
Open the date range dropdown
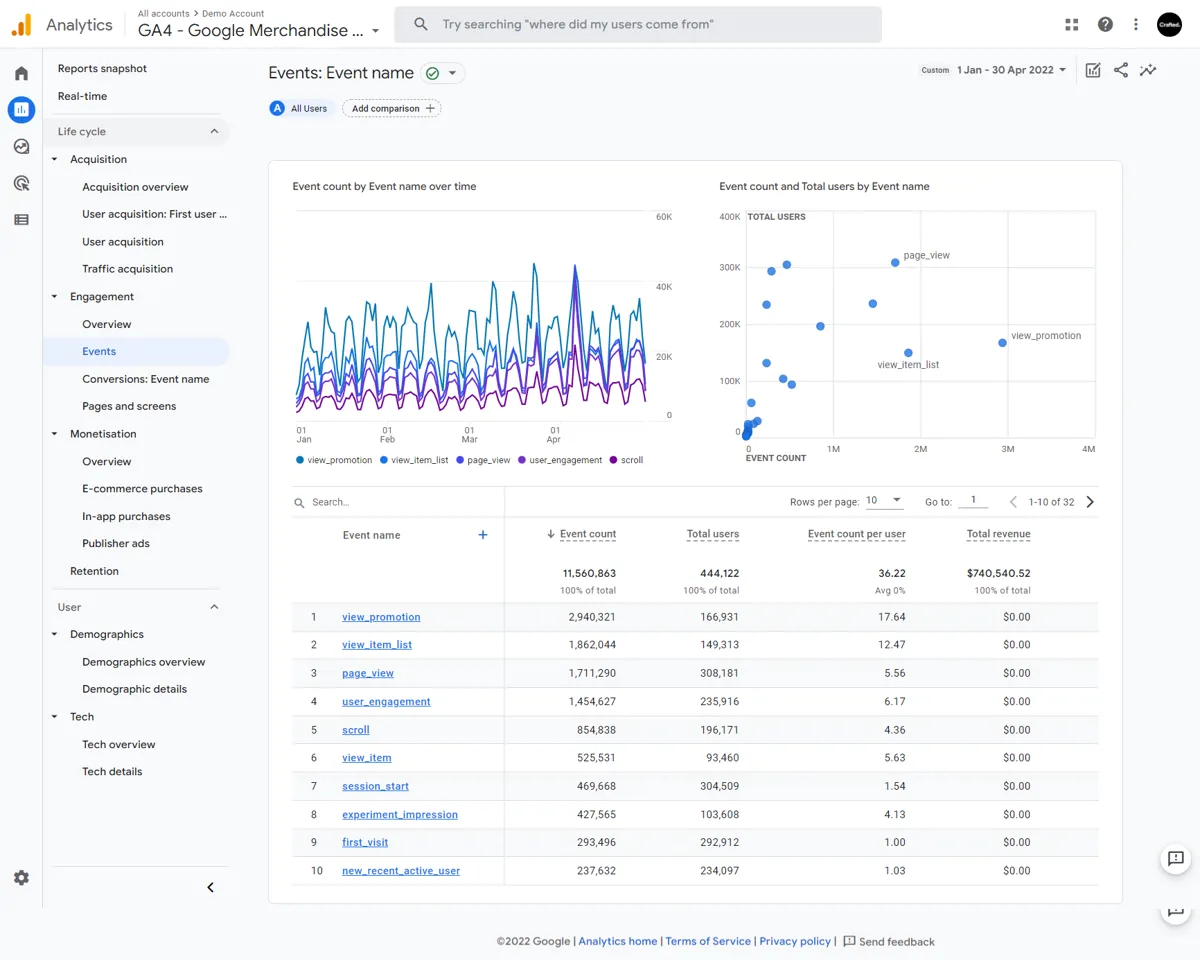[1011, 70]
